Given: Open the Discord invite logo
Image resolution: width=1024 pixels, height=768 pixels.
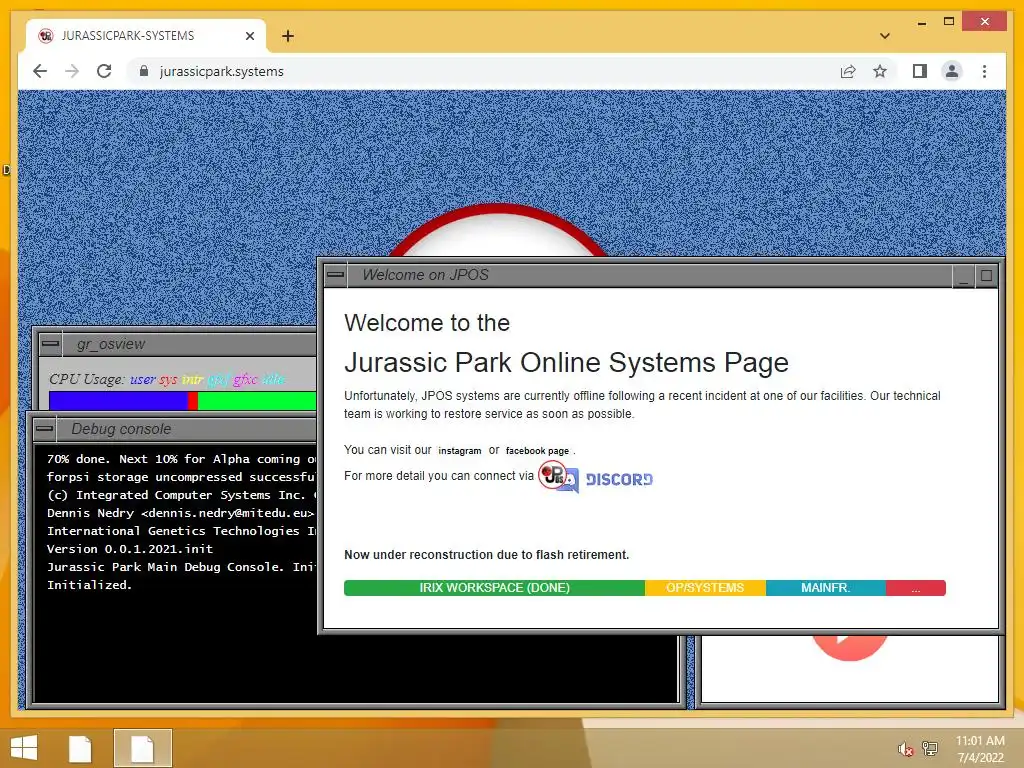Looking at the screenshot, I should (596, 477).
